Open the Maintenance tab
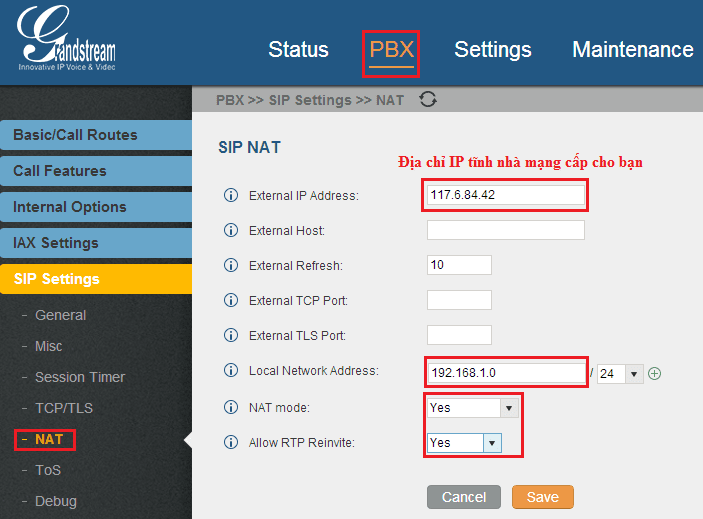This screenshot has height=519, width=703. 633,49
